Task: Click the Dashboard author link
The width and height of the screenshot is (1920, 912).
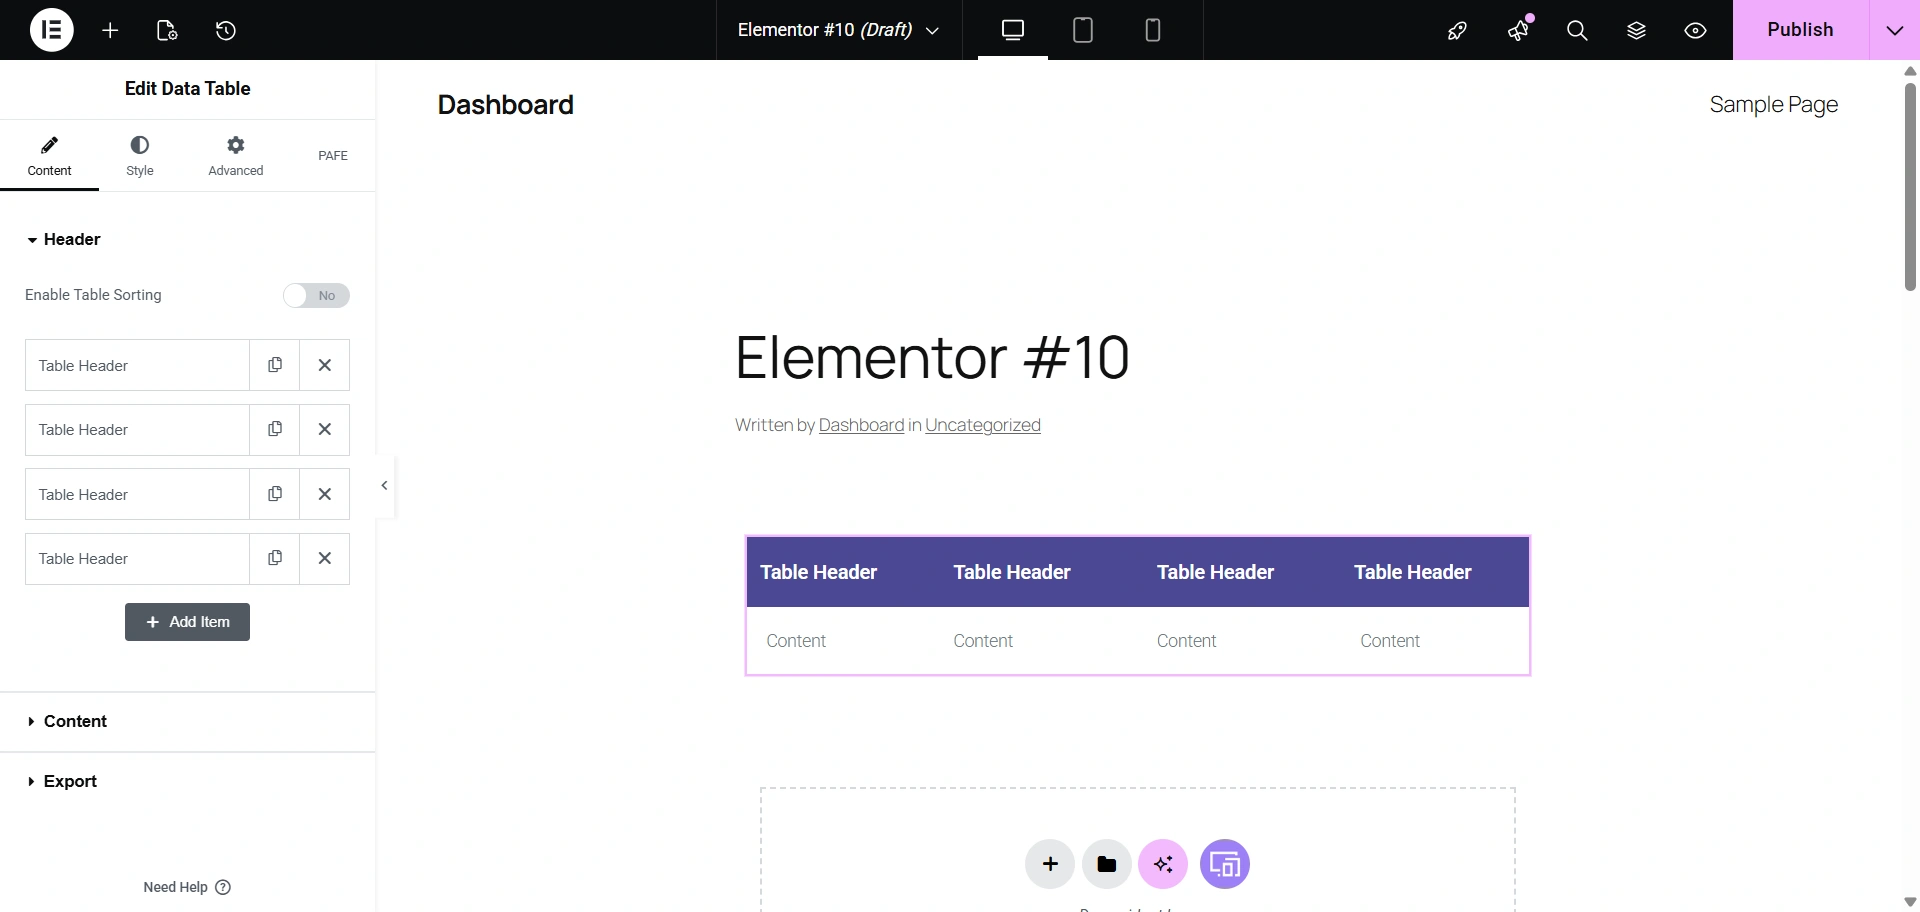Action: (x=861, y=425)
